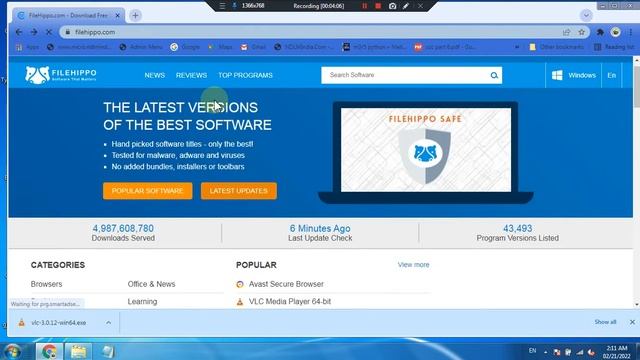Open VLC Media Player 64-bit link
The height and width of the screenshot is (360, 640).
tap(290, 302)
